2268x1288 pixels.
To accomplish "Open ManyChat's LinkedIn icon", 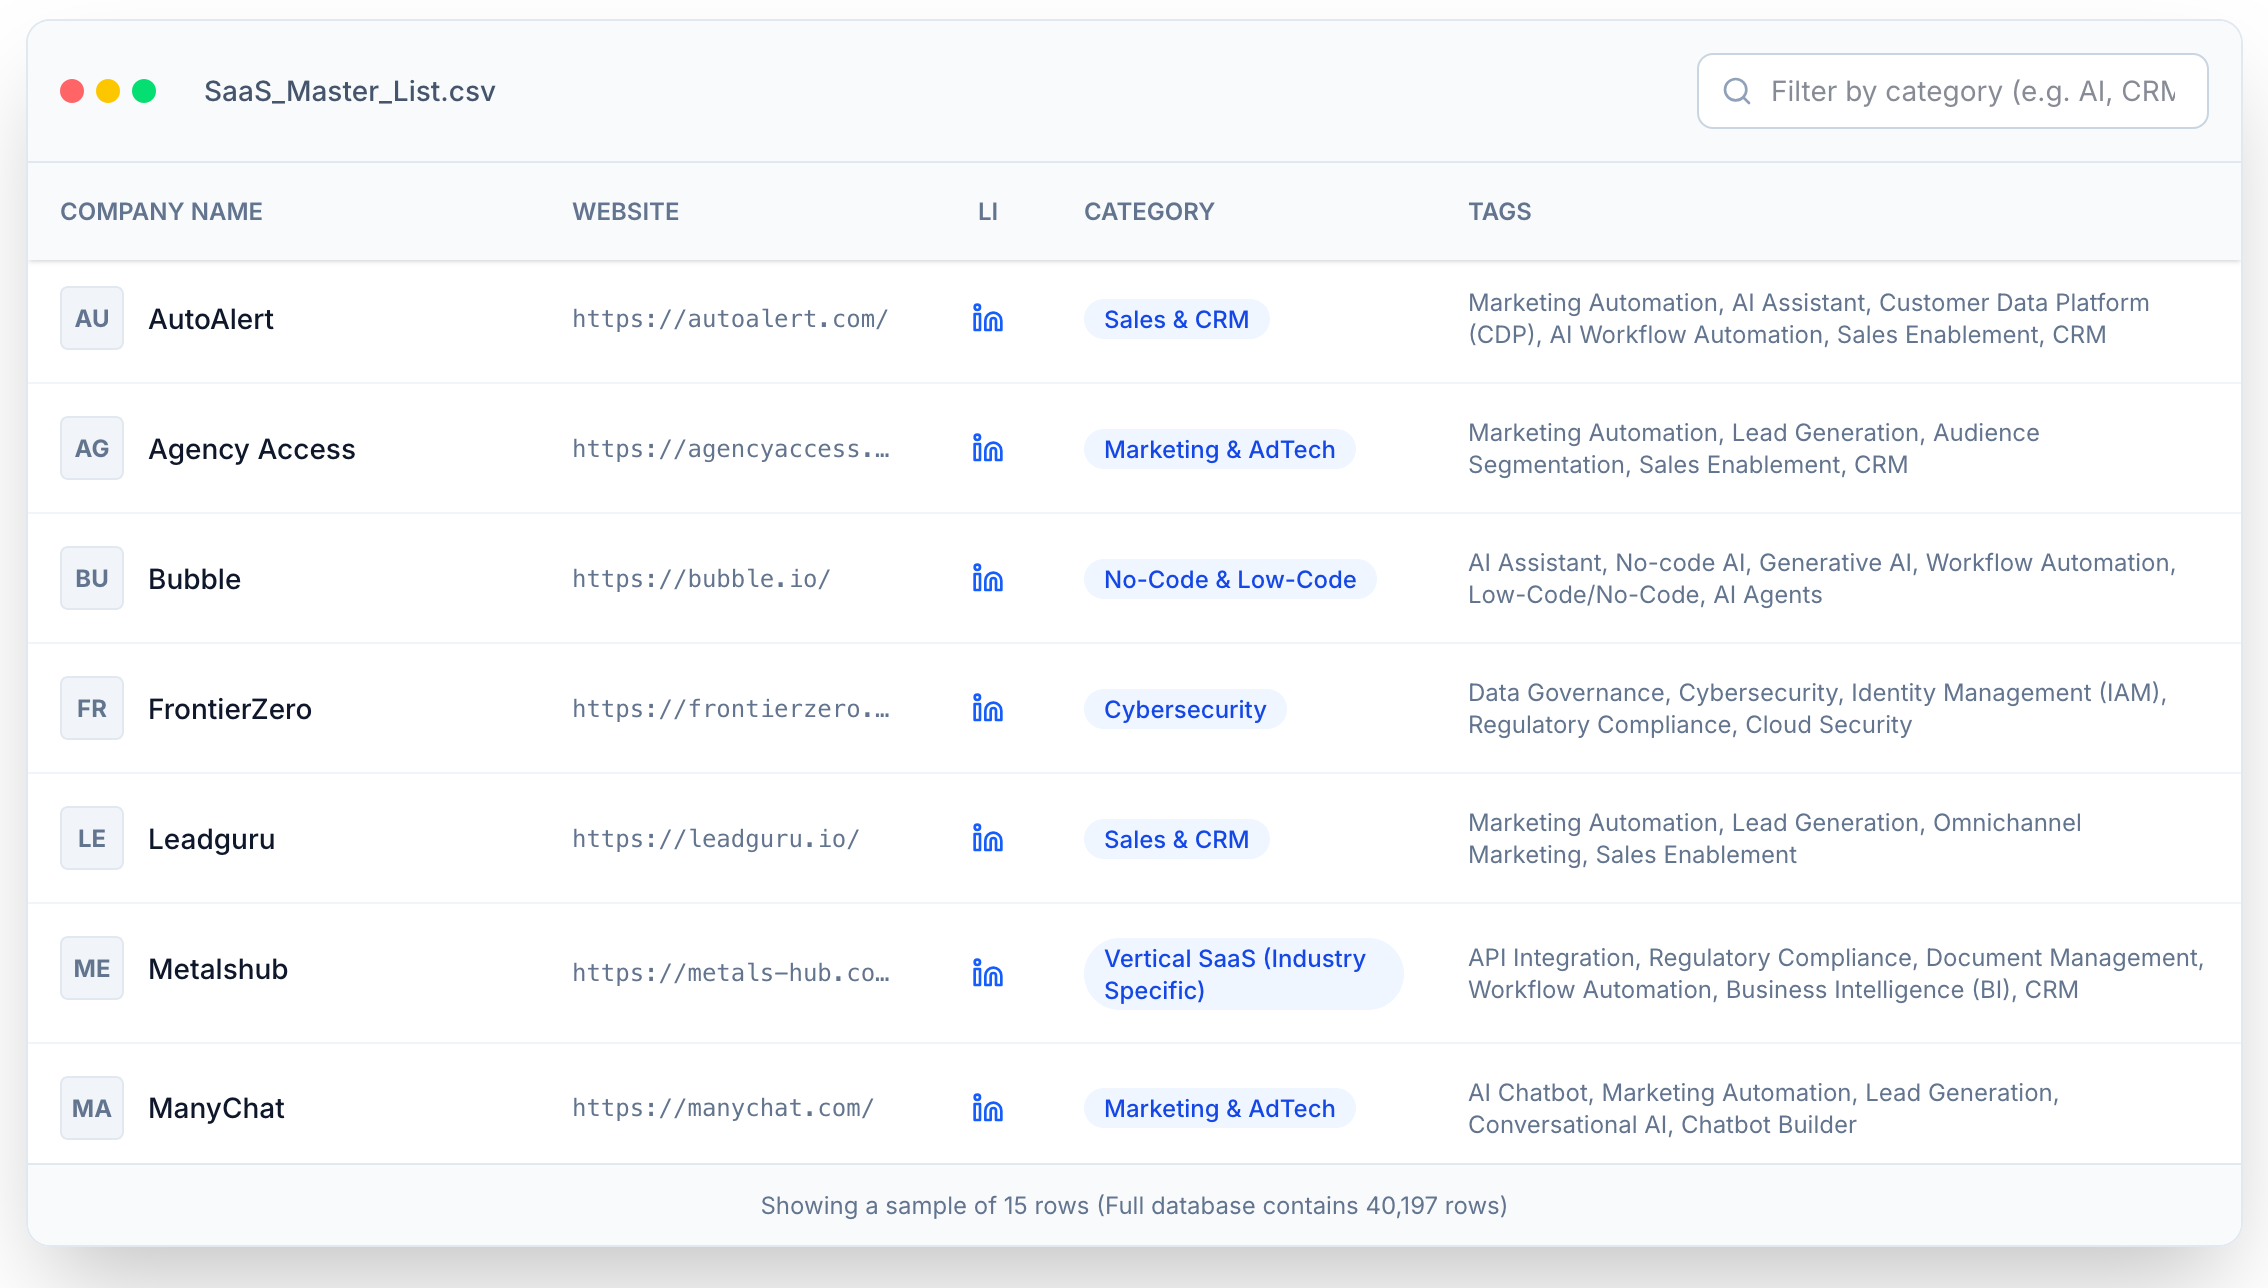I will 988,1108.
